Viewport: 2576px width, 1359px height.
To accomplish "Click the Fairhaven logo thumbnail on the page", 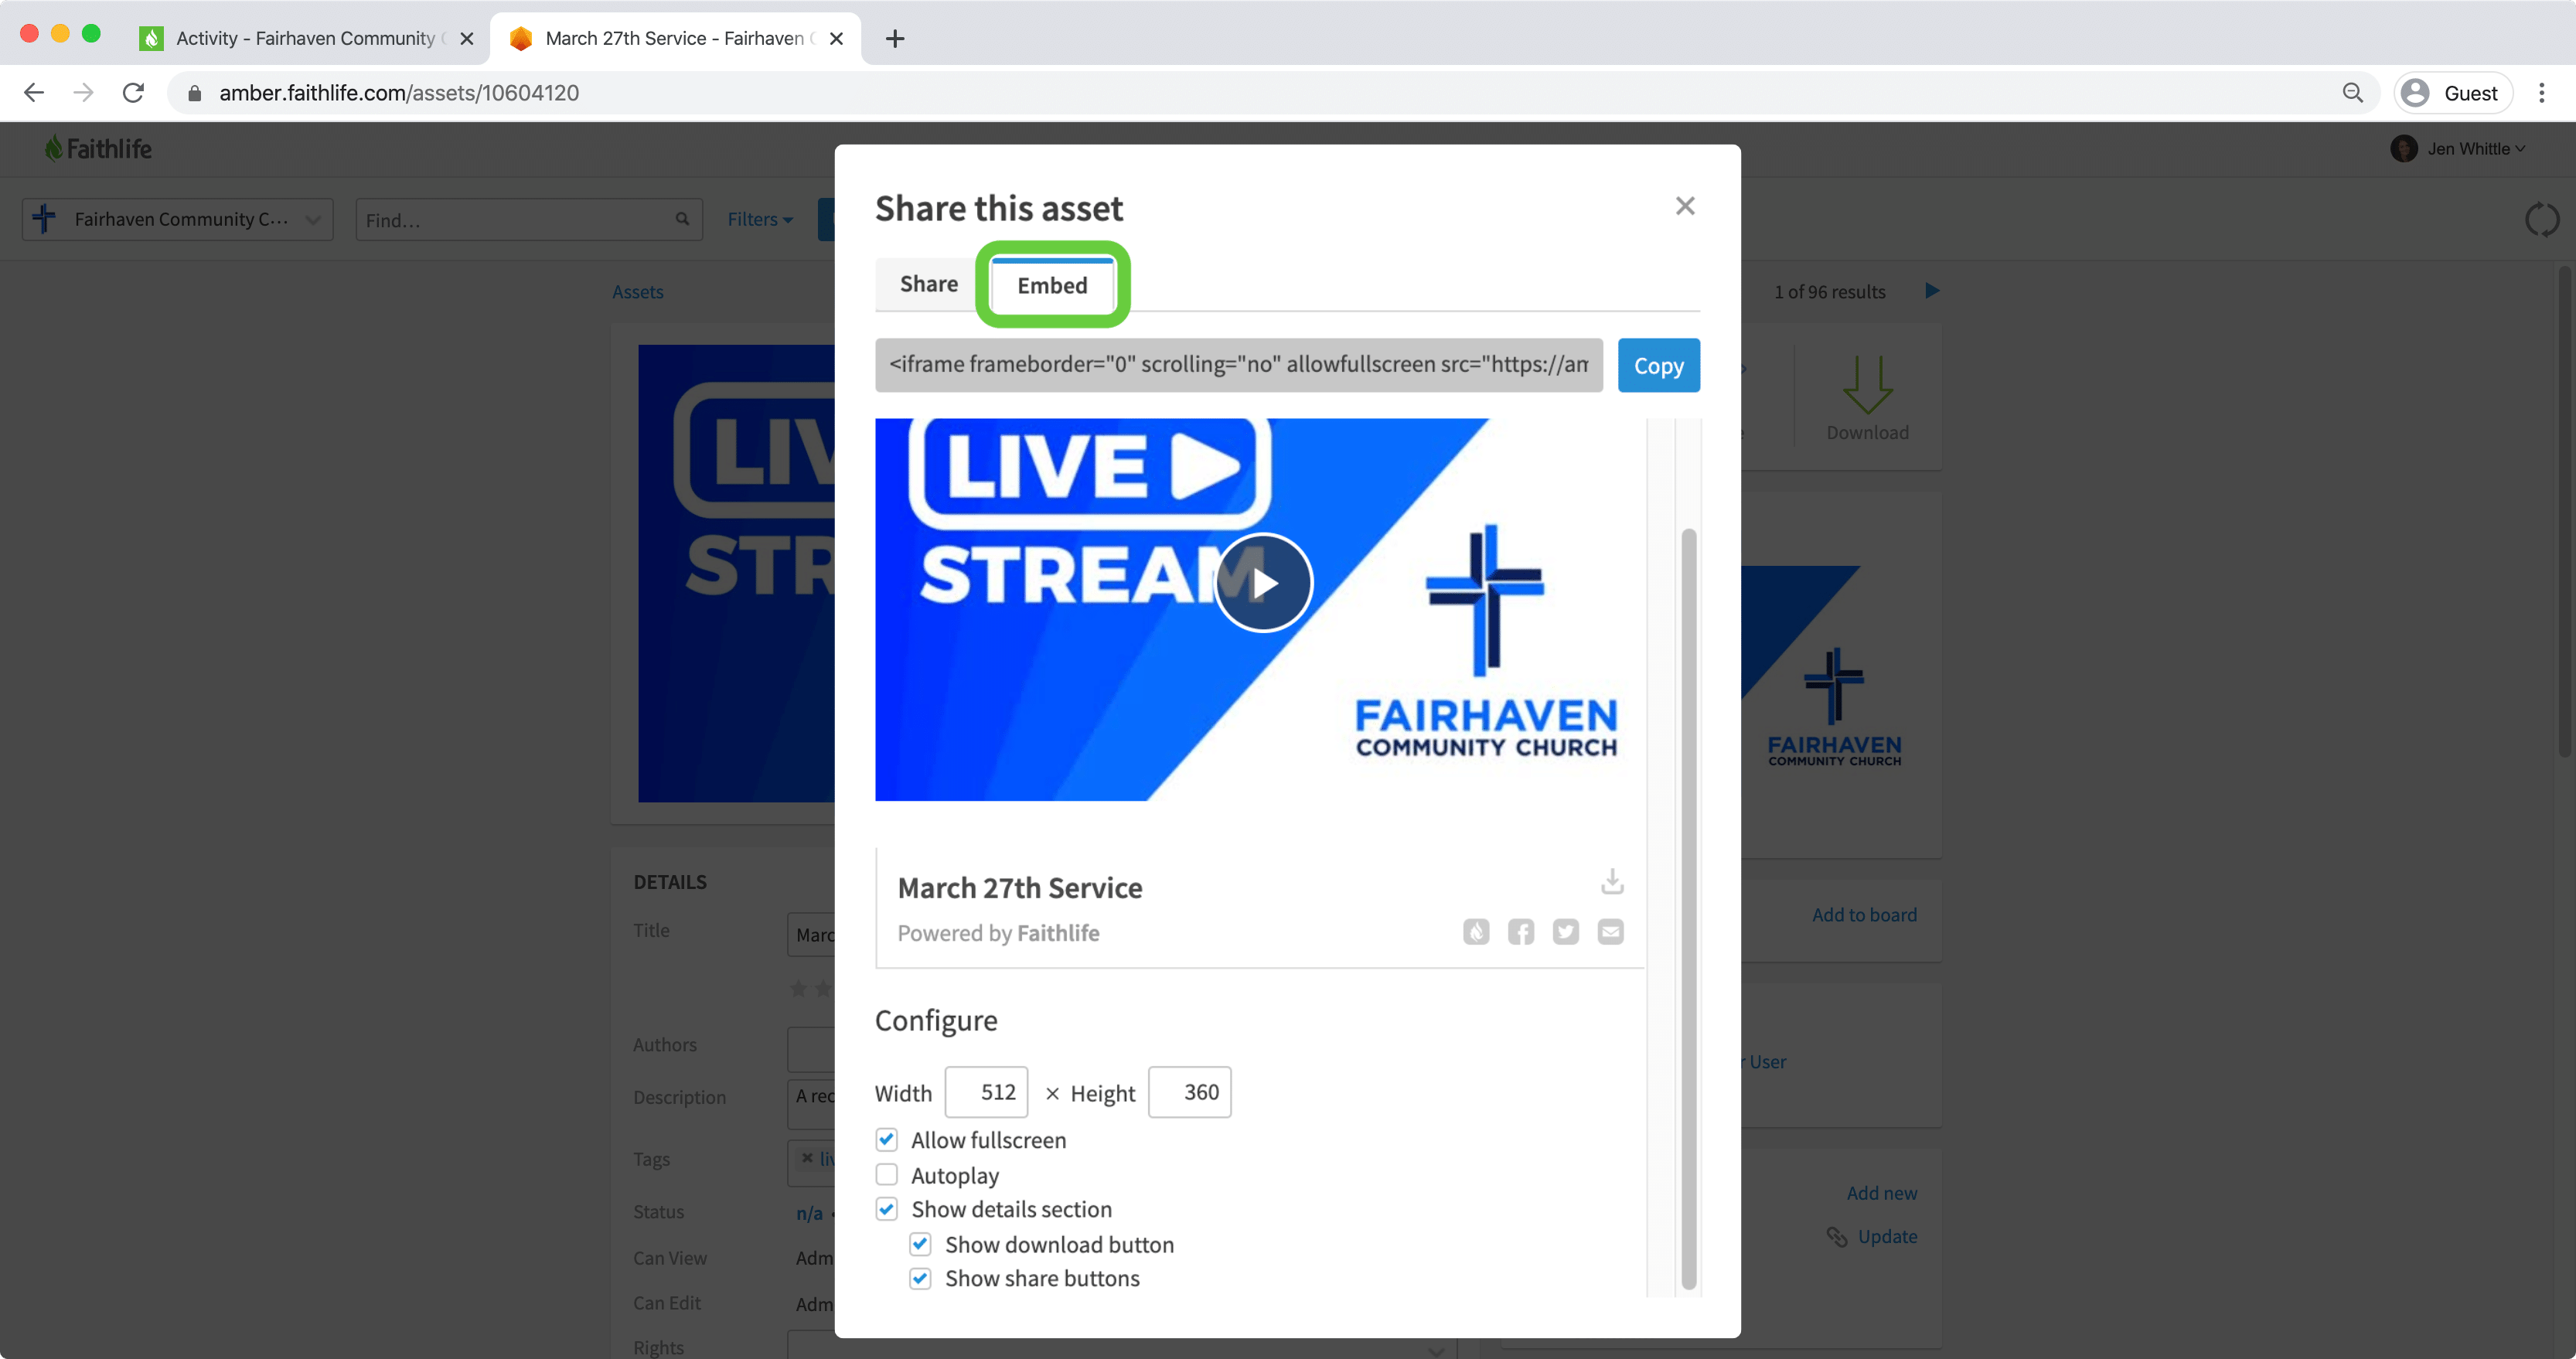I will 1834,708.
